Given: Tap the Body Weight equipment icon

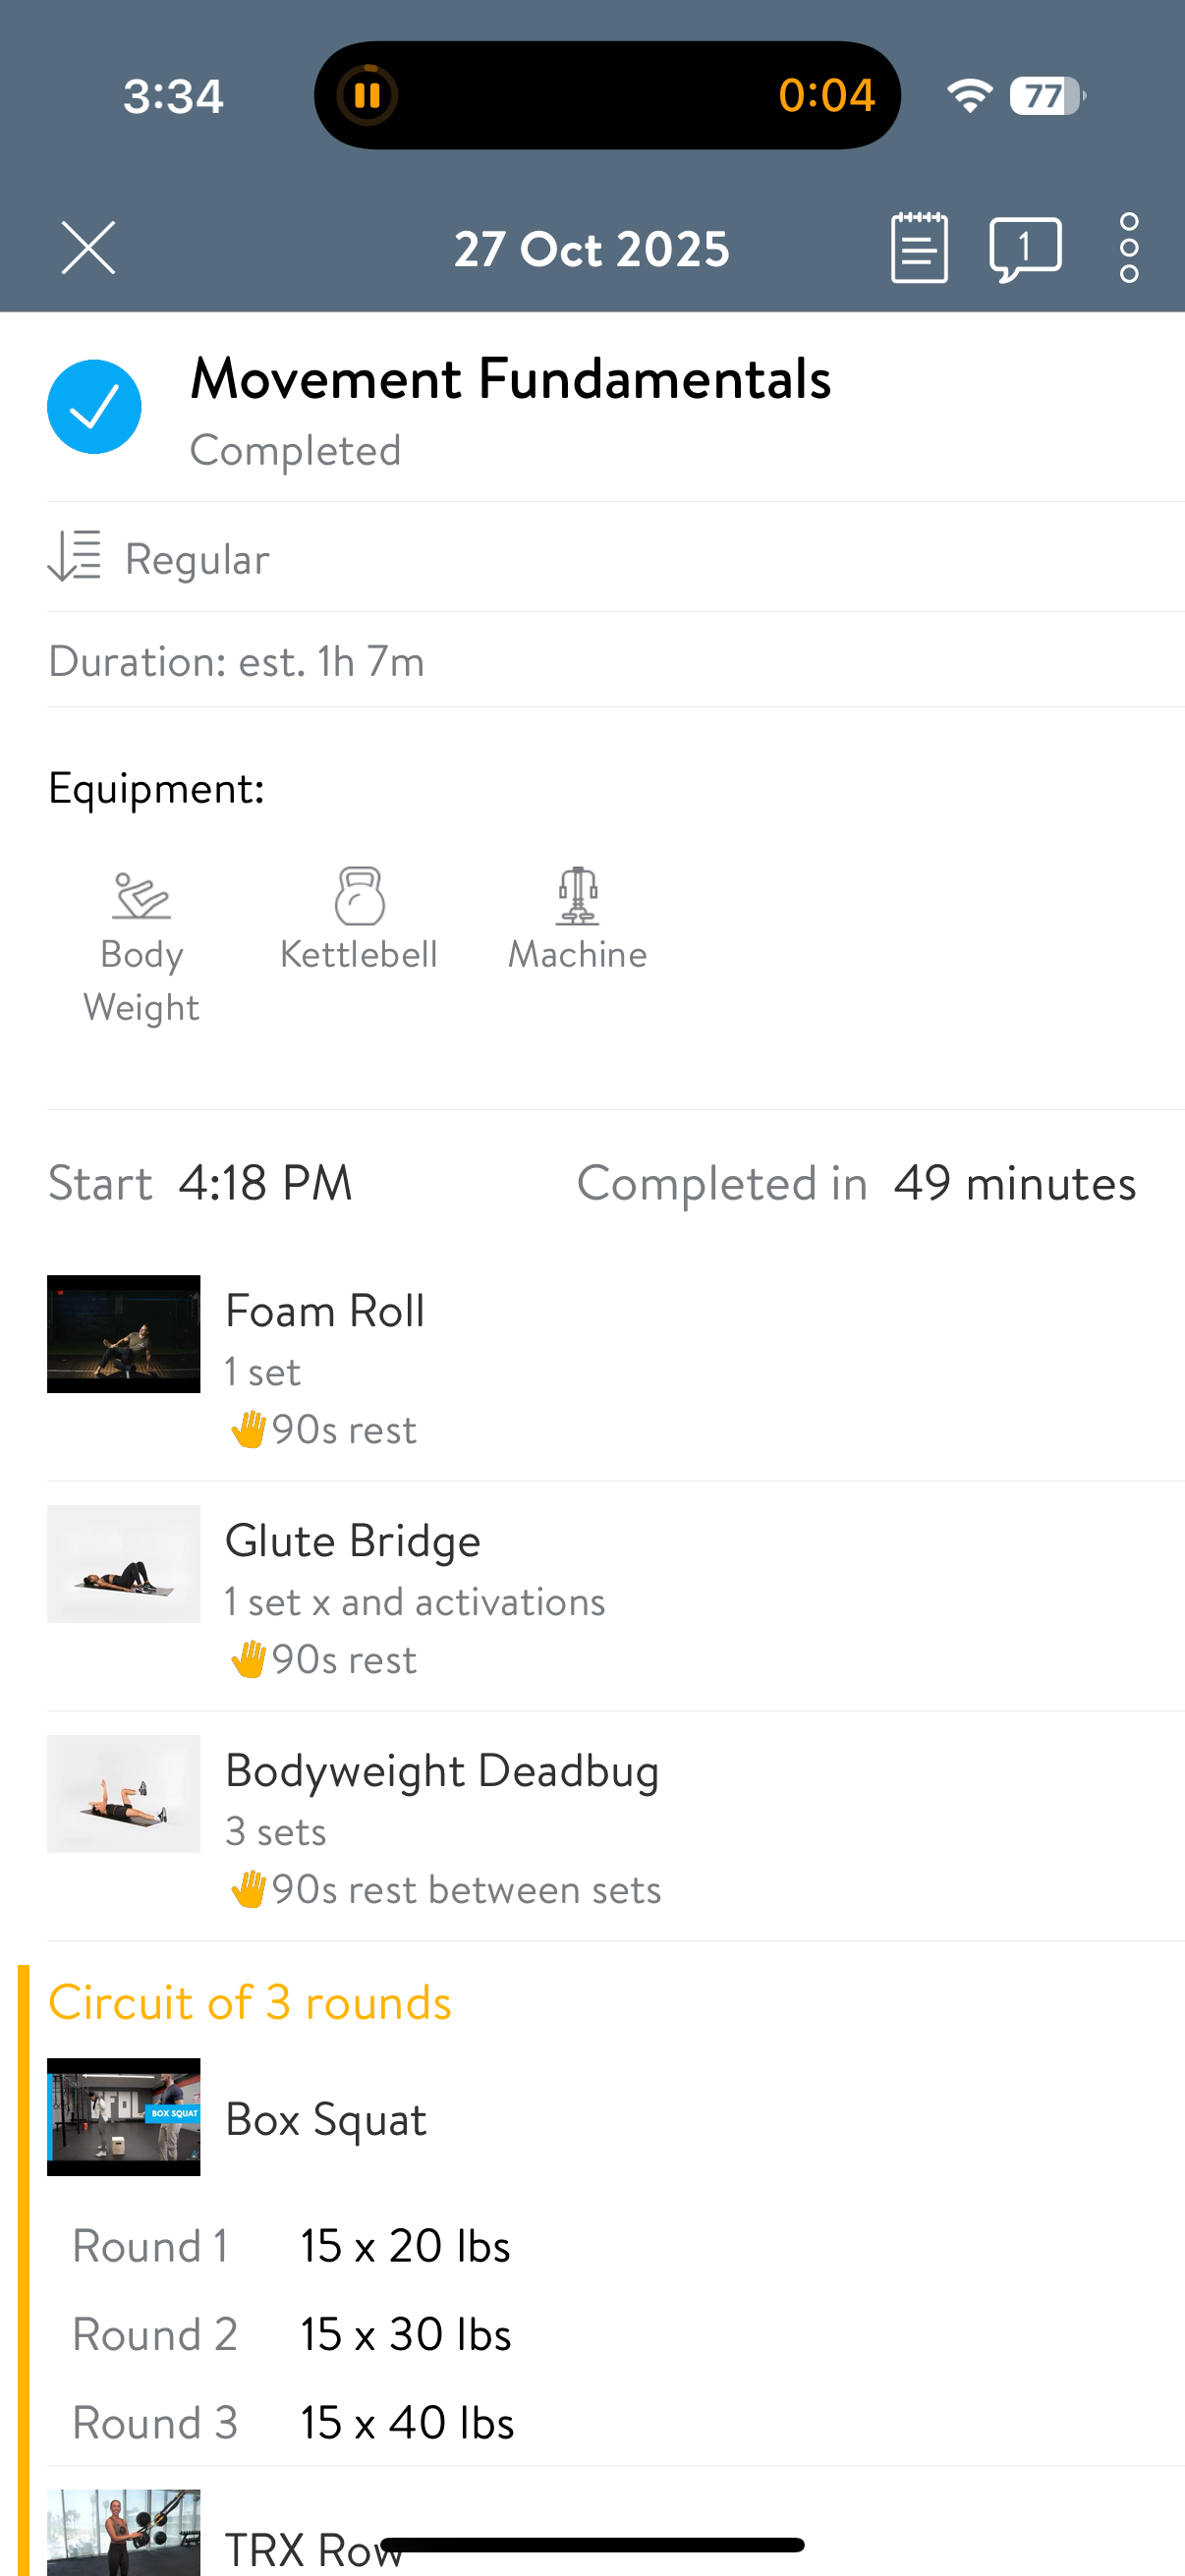Looking at the screenshot, I should pyautogui.click(x=141, y=895).
